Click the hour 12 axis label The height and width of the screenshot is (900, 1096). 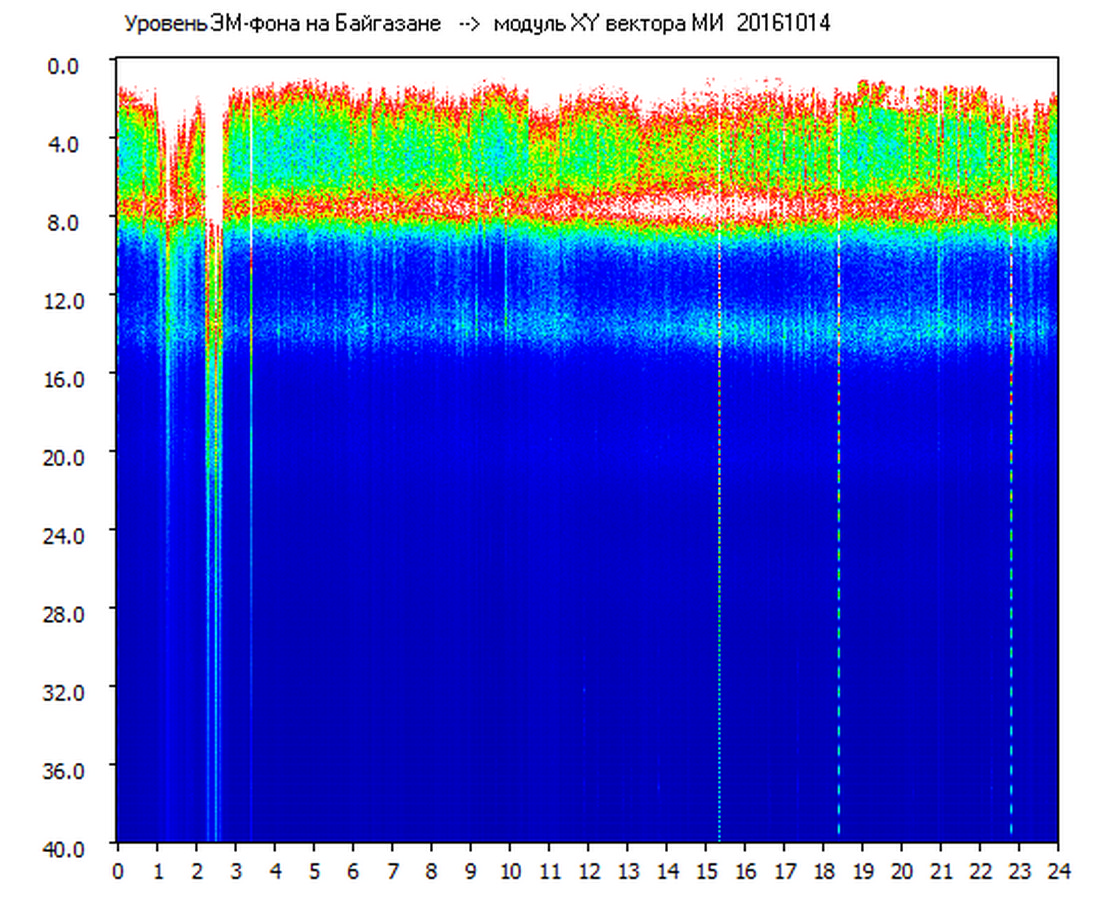(588, 870)
